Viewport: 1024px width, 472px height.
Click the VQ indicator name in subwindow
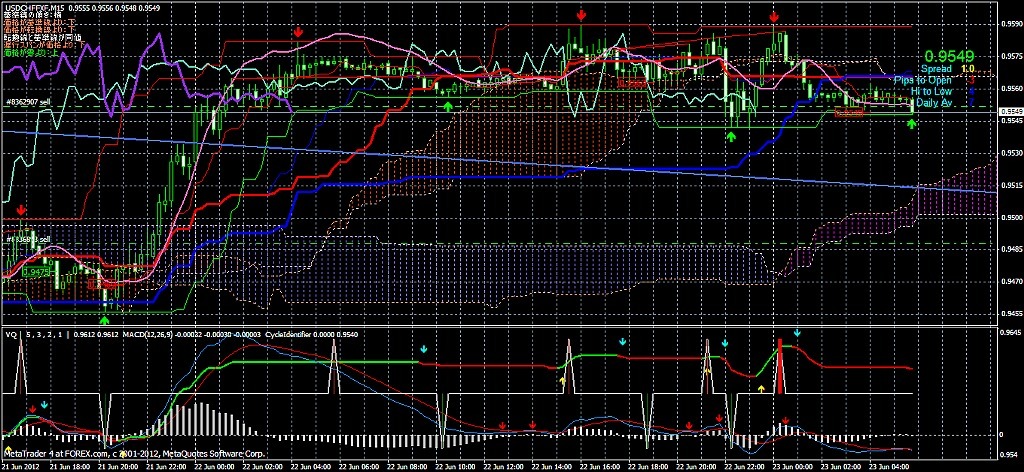tap(9, 334)
